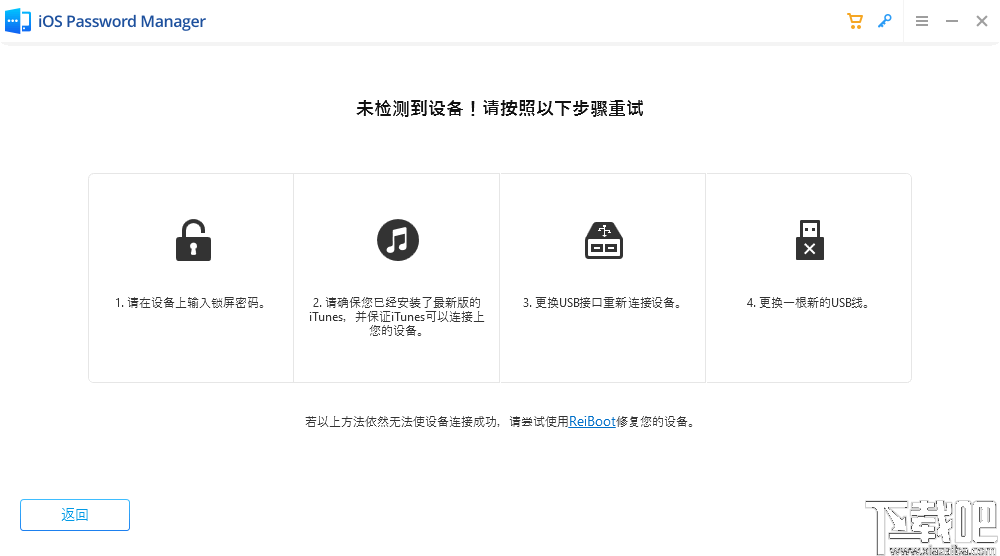Click the text '1. 请在设备上输入锁屏密码。'
Viewport: 1000px width, 556px height.
click(x=191, y=303)
